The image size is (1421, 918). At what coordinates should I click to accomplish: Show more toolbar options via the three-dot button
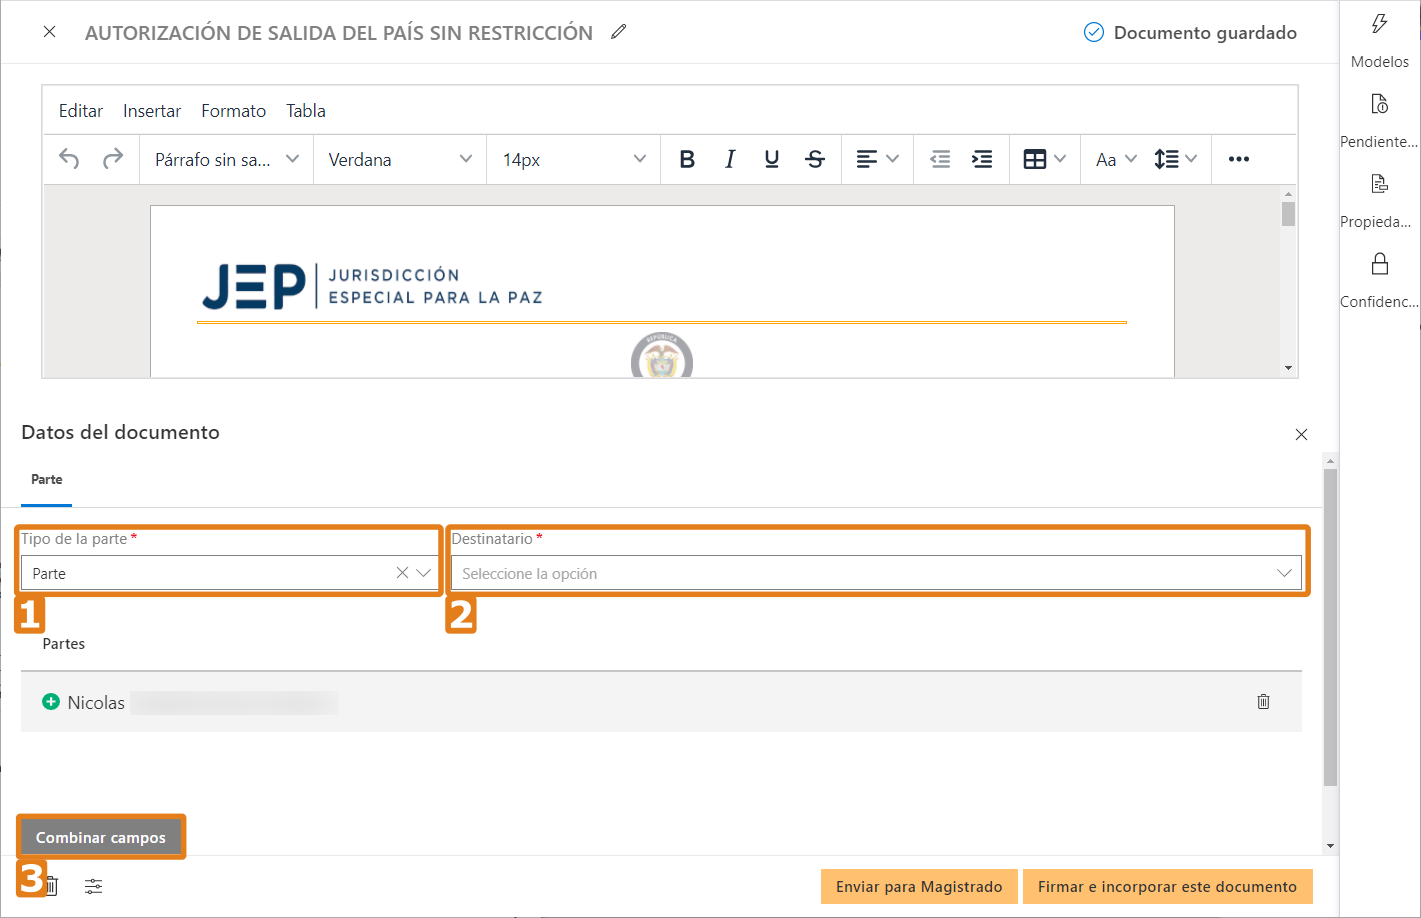(x=1239, y=159)
